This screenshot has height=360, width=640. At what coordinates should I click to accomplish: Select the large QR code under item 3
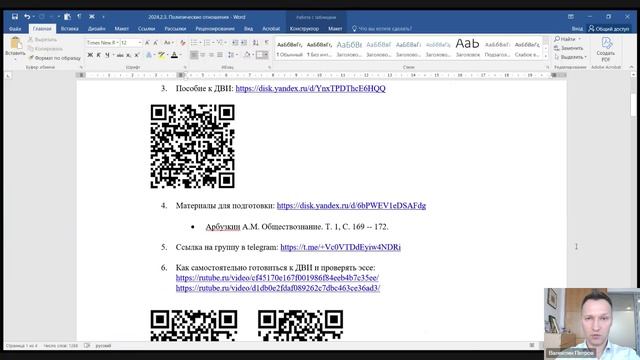coord(192,147)
